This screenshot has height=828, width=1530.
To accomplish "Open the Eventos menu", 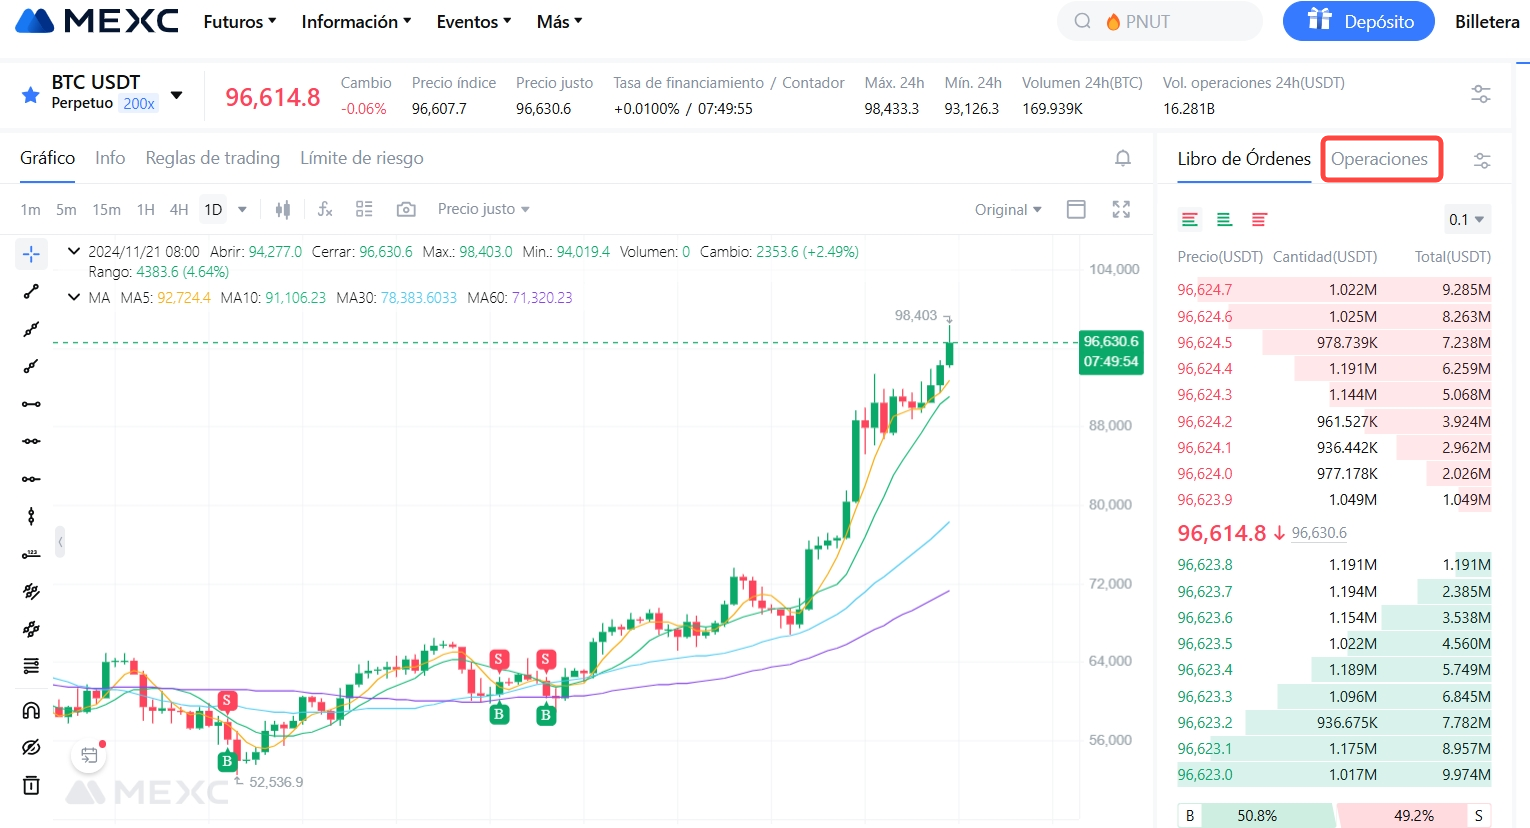I will pyautogui.click(x=474, y=21).
